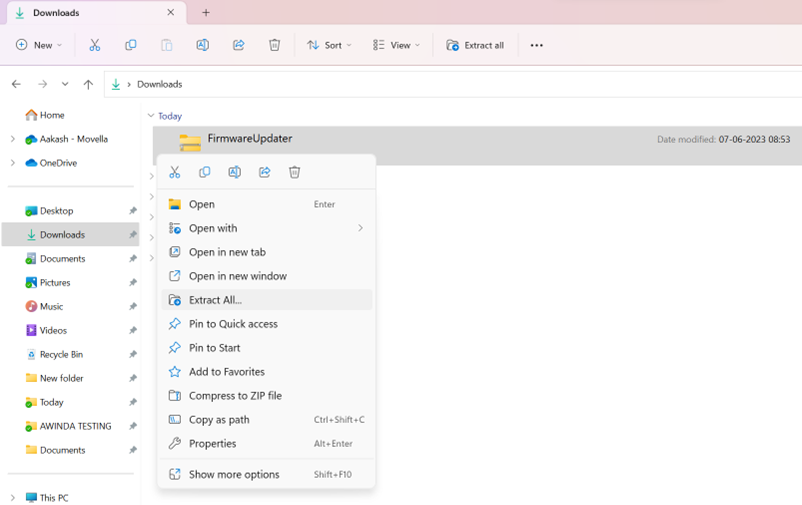802x505 pixels.
Task: Go up one folder level with Up arrow
Action: coord(88,85)
